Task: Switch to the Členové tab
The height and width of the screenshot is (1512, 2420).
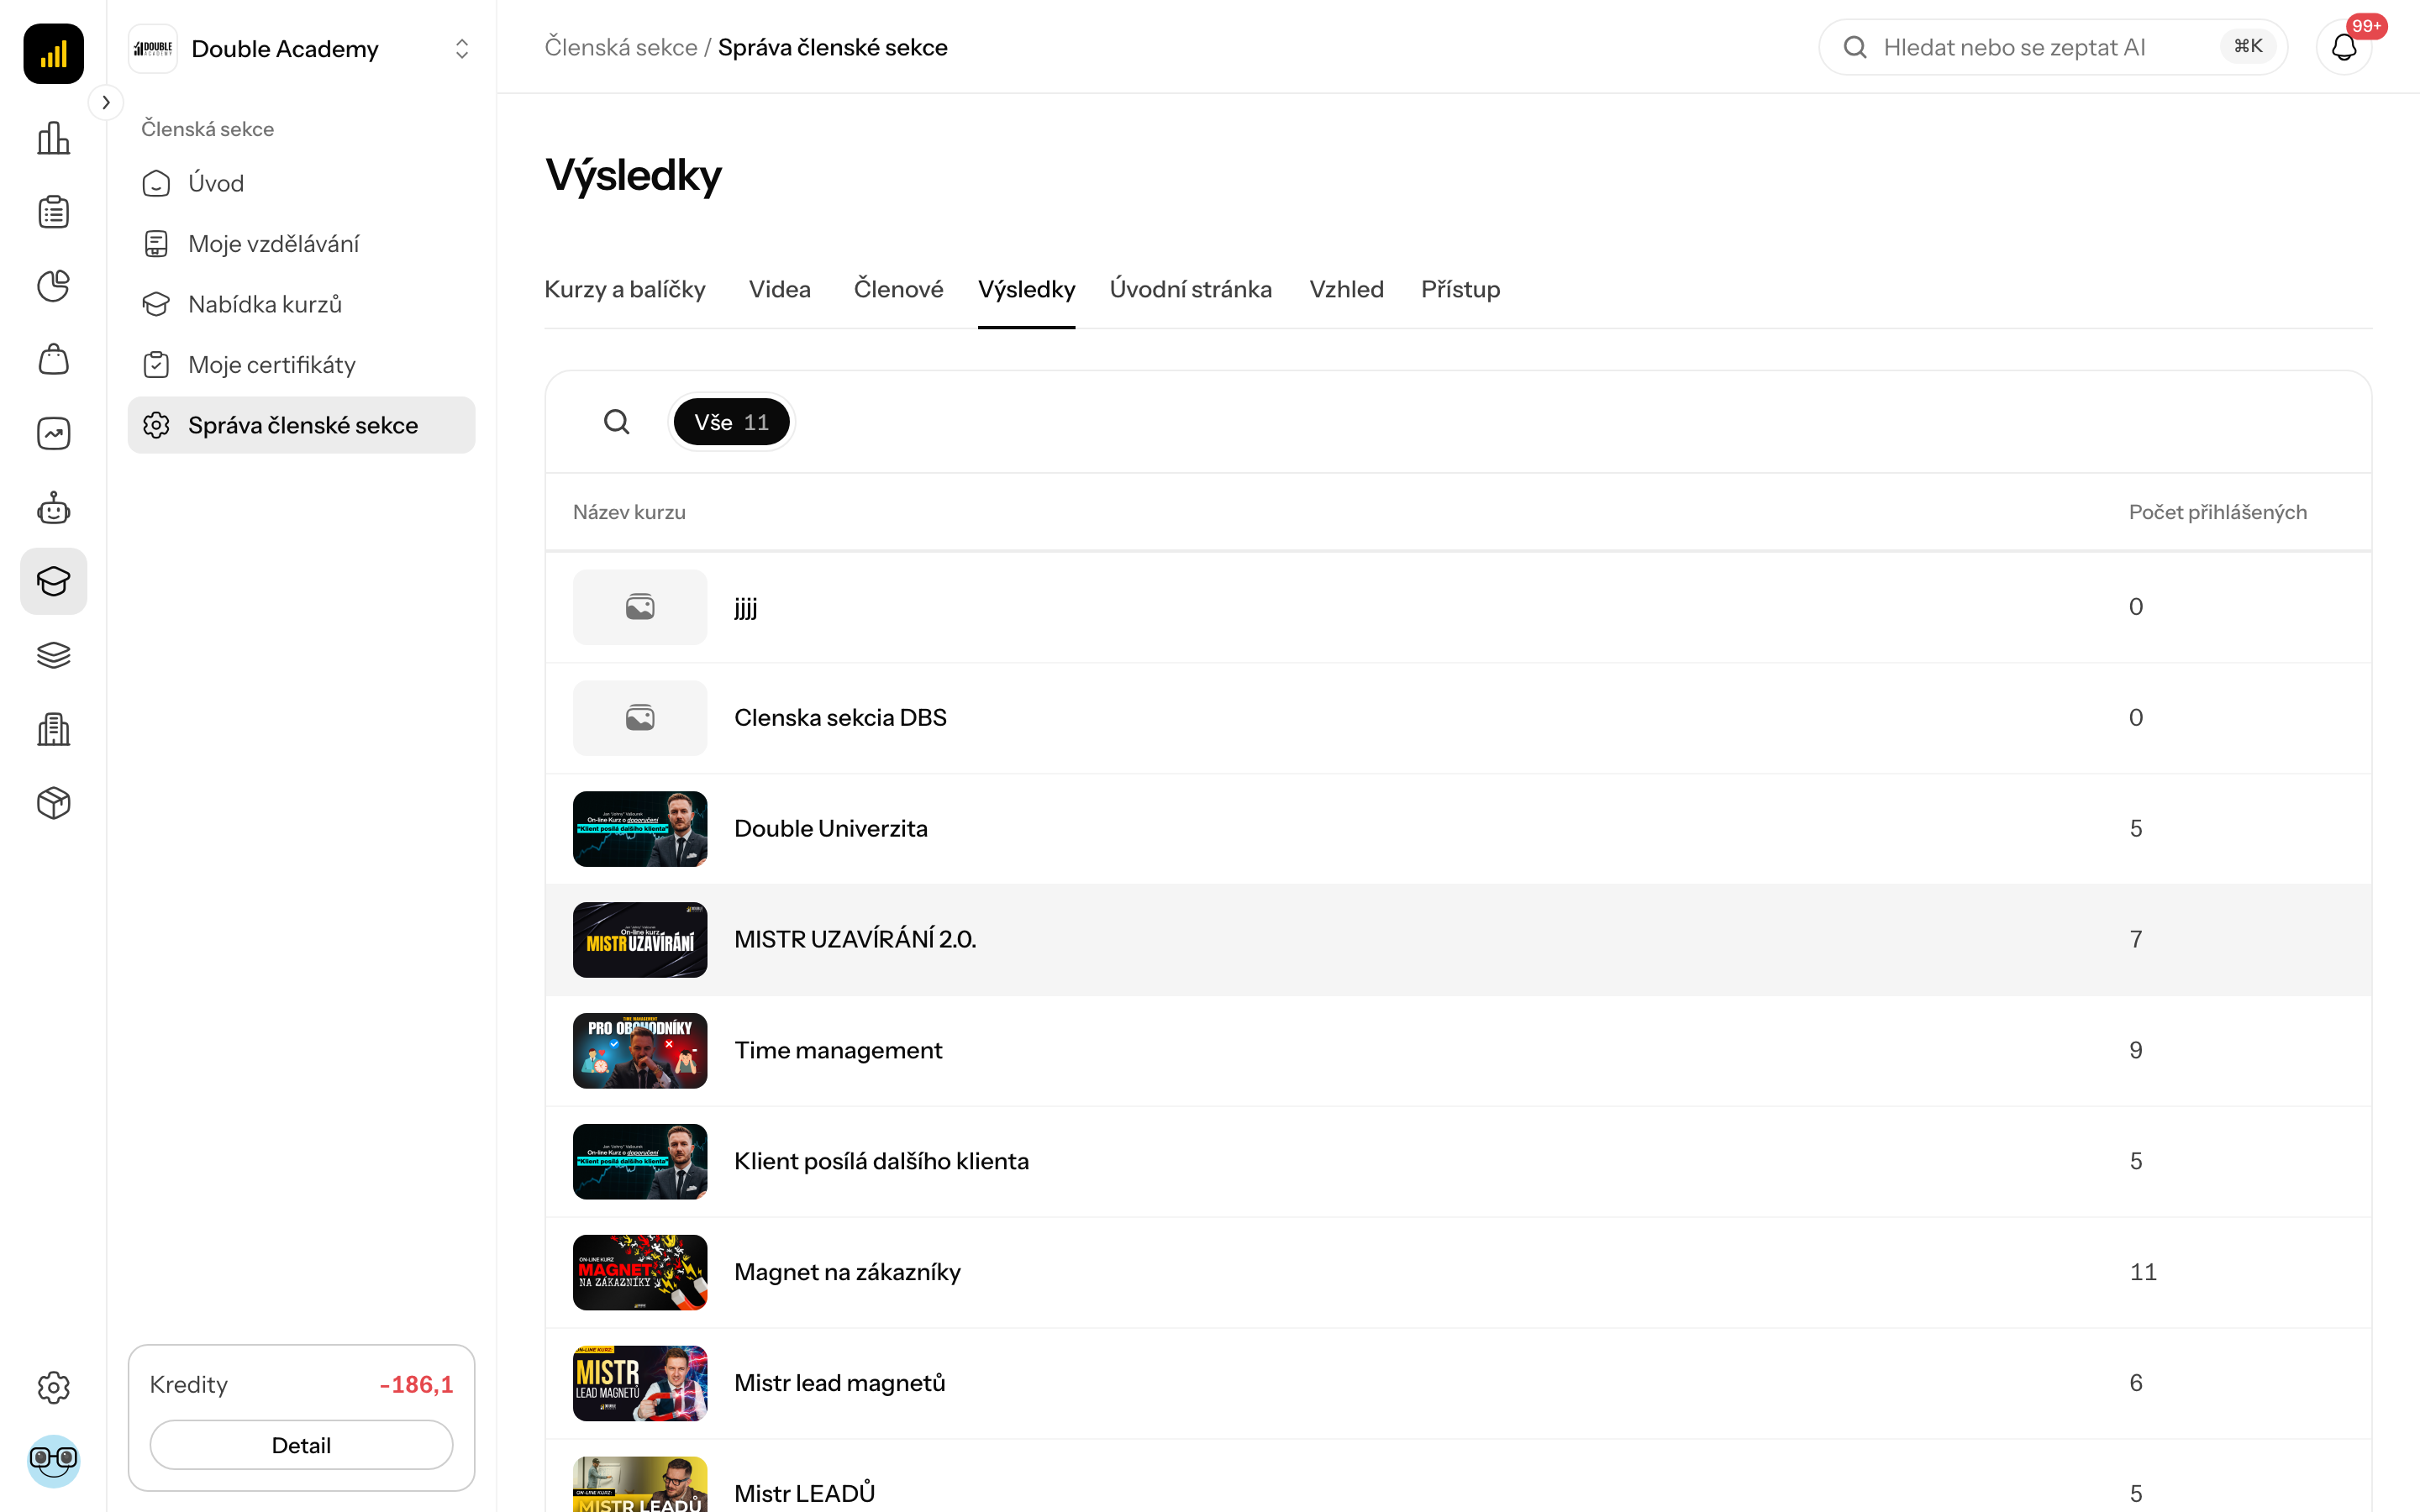Action: 898,289
